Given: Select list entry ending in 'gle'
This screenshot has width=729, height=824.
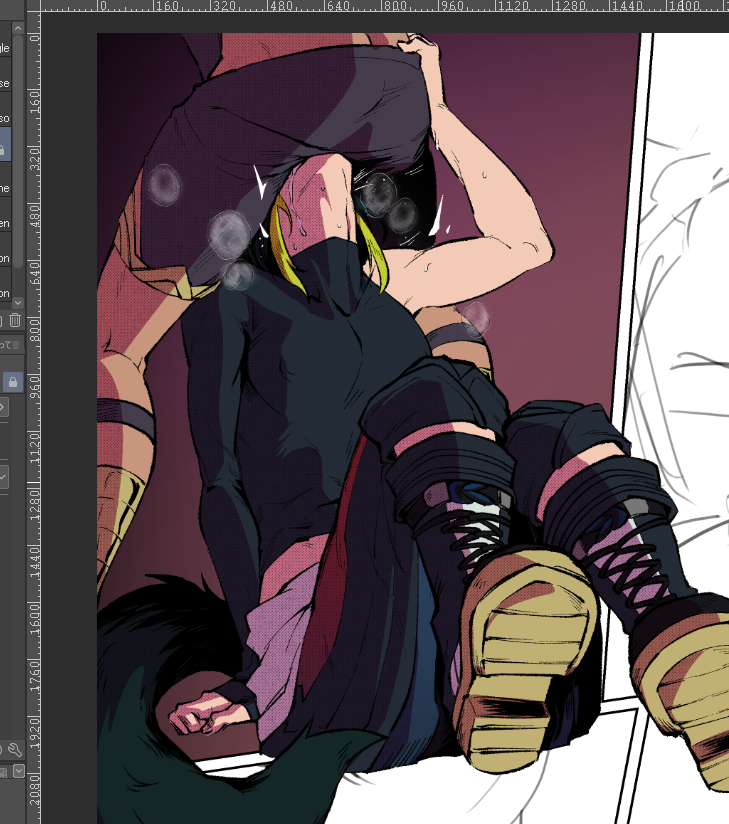Looking at the screenshot, I should click(5, 48).
